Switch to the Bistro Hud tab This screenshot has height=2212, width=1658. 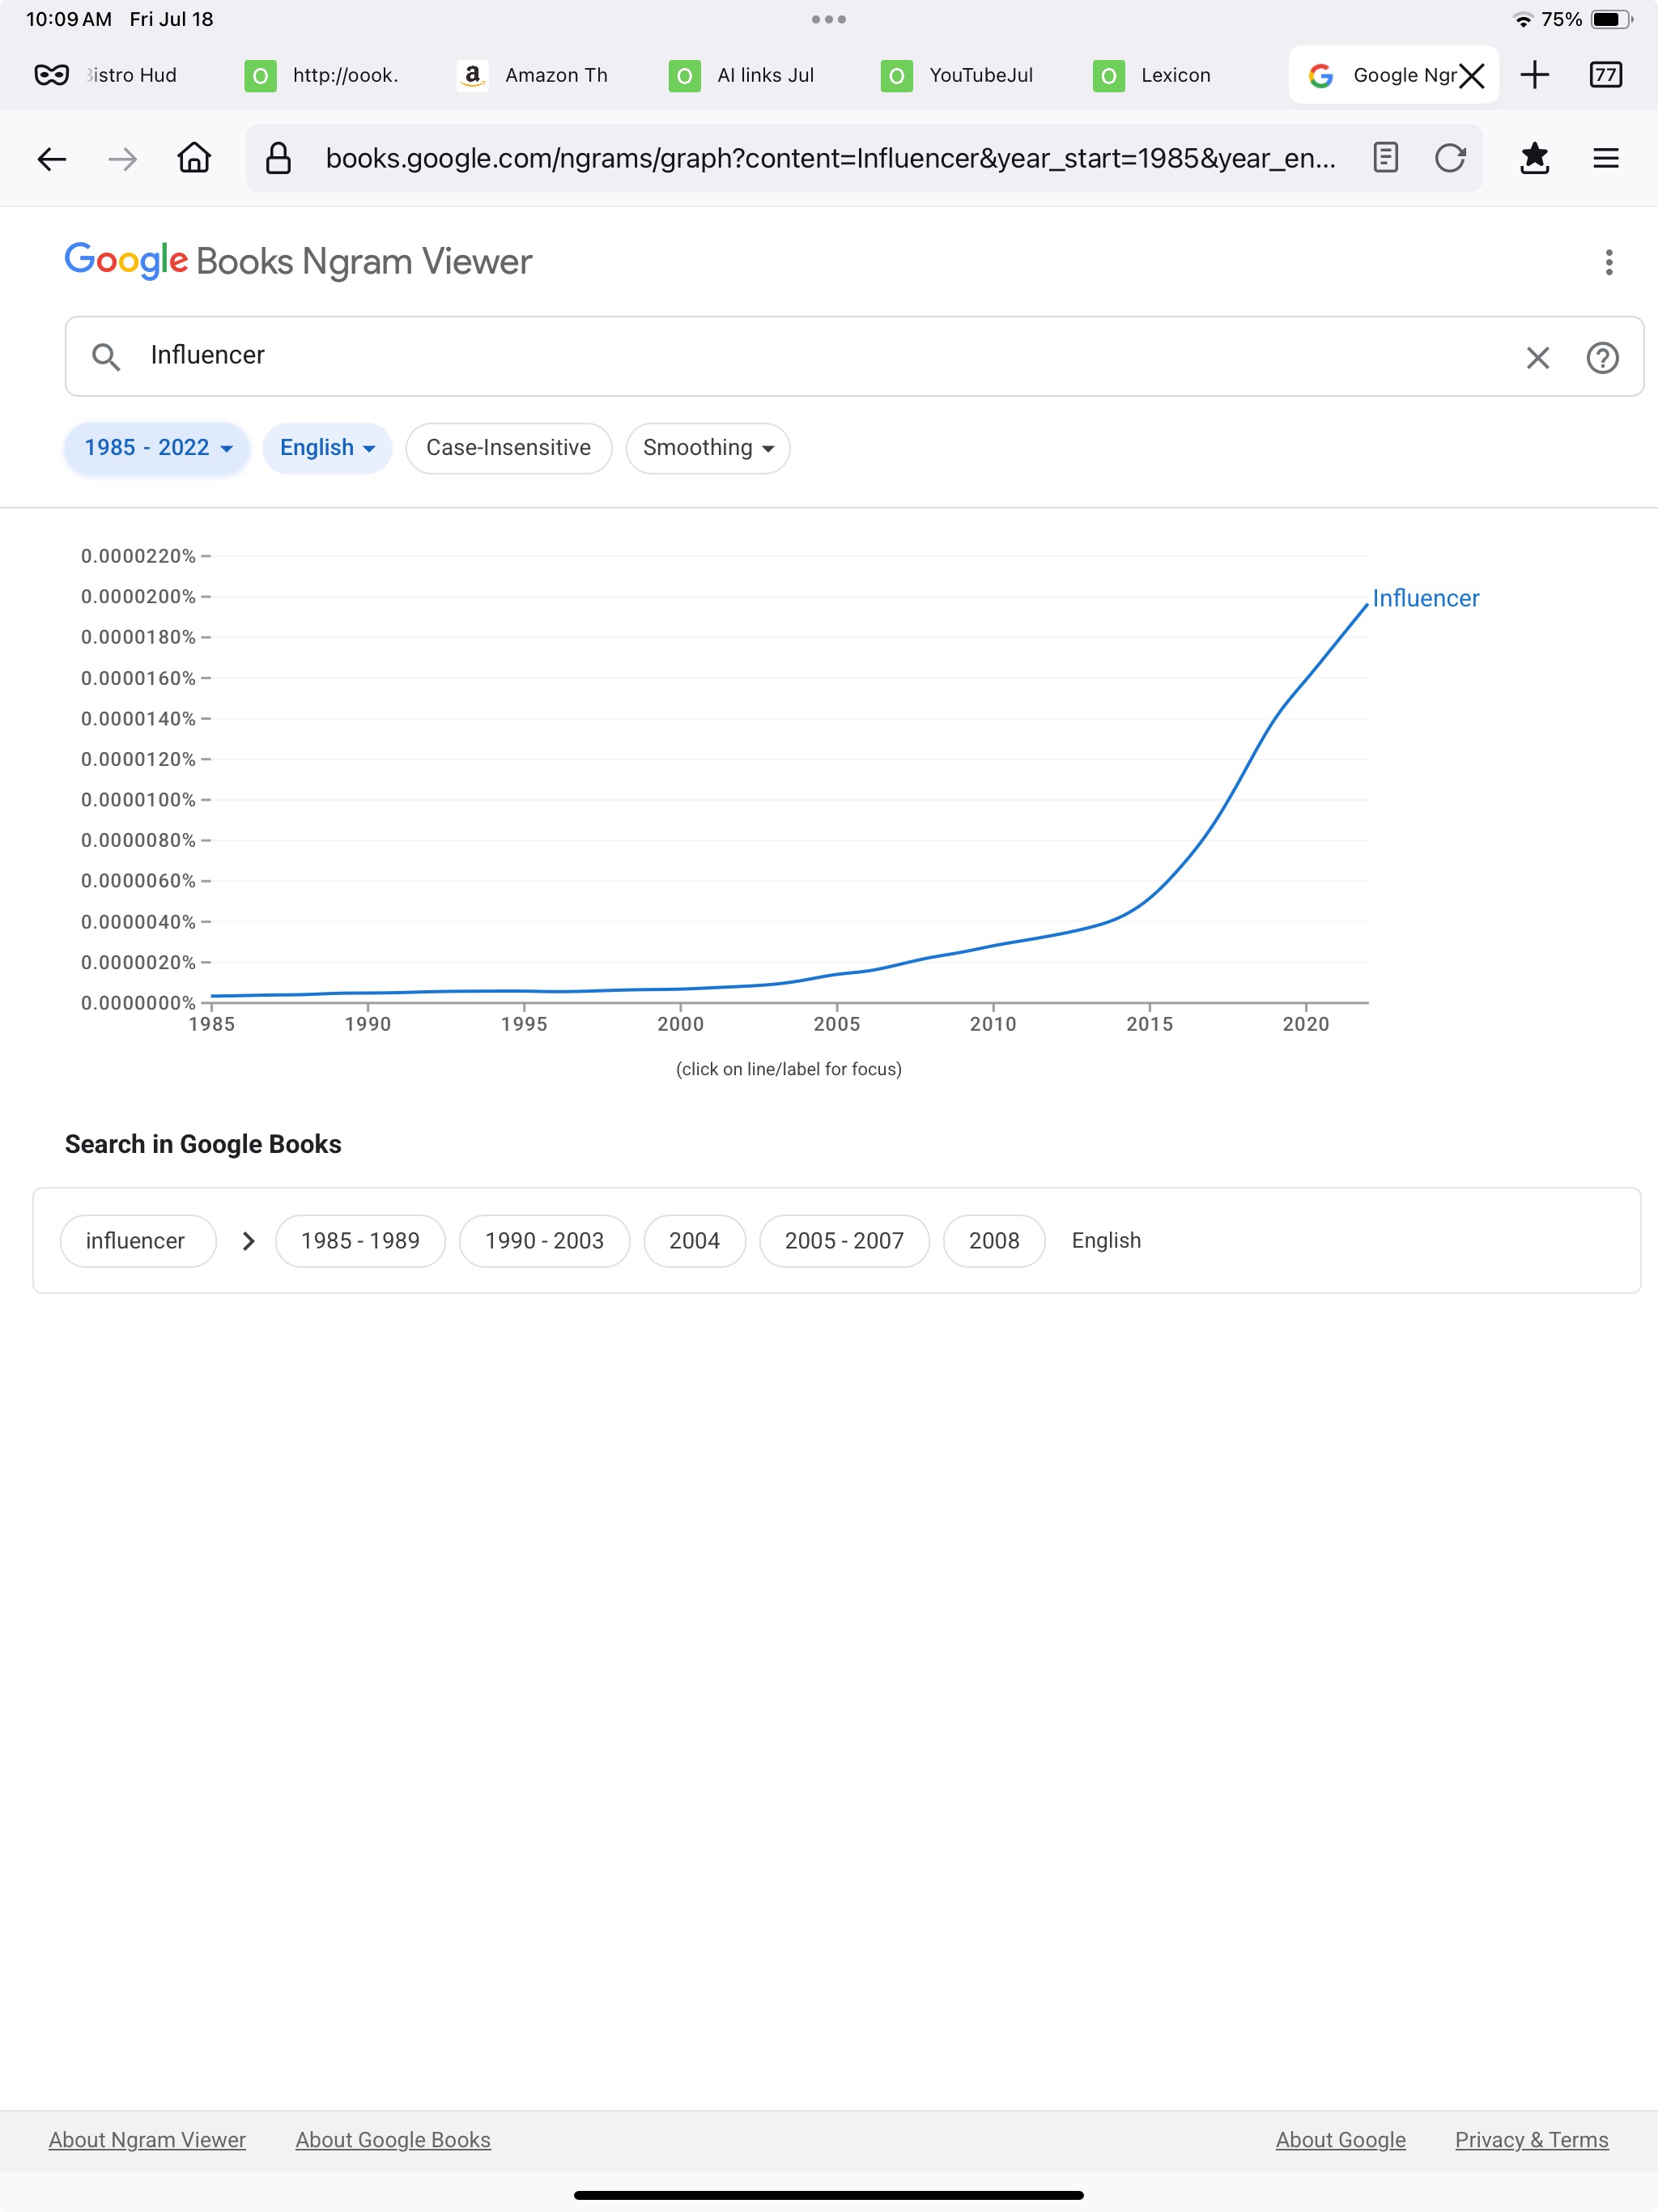130,75
